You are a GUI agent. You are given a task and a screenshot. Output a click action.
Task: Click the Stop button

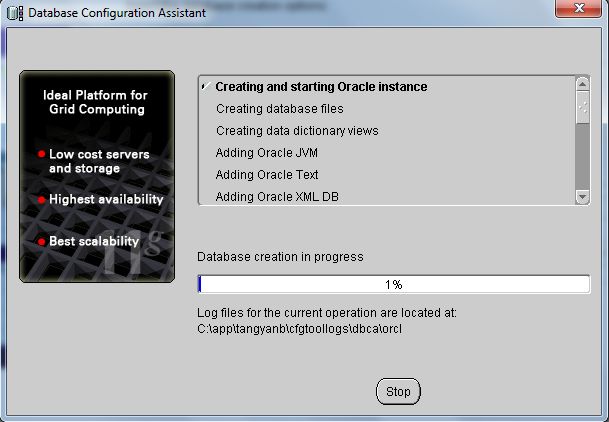[x=398, y=391]
